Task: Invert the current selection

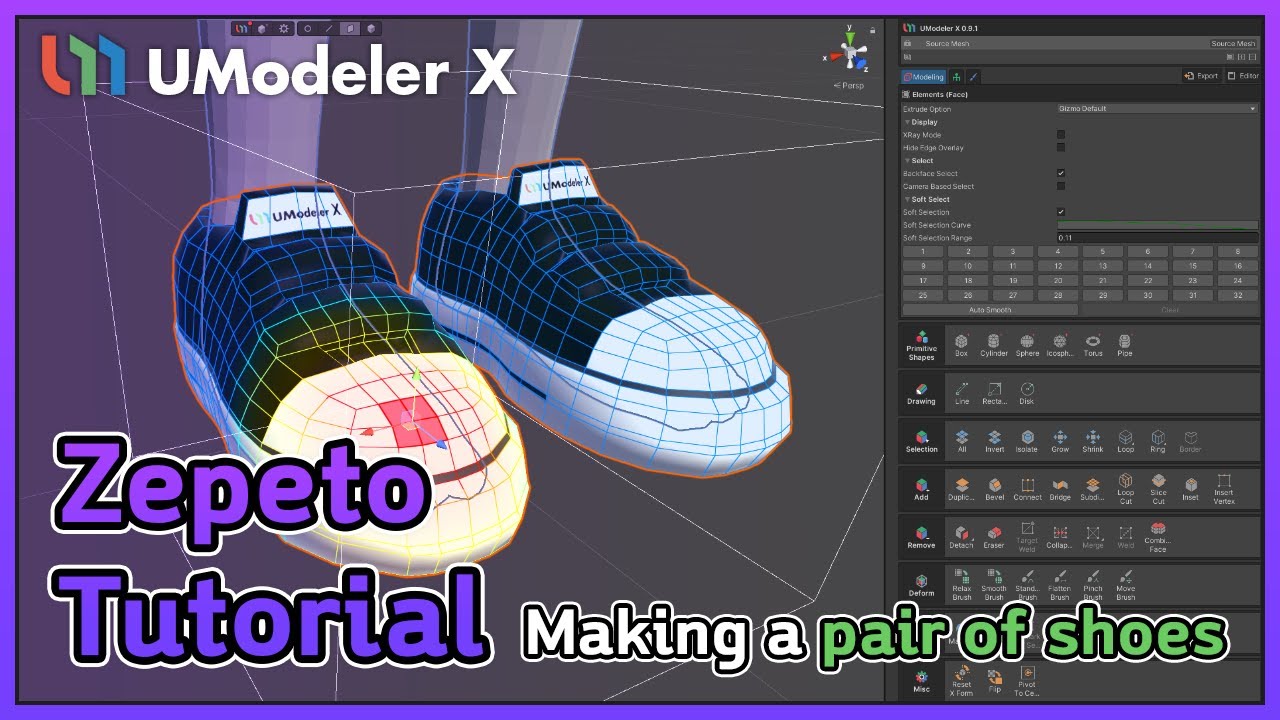Action: click(x=994, y=441)
